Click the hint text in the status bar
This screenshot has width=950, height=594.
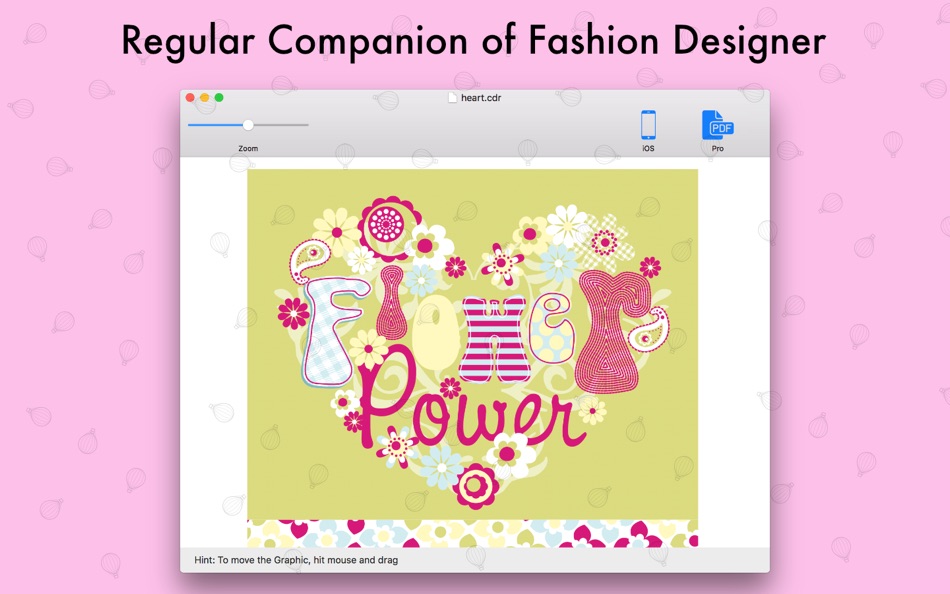[296, 560]
